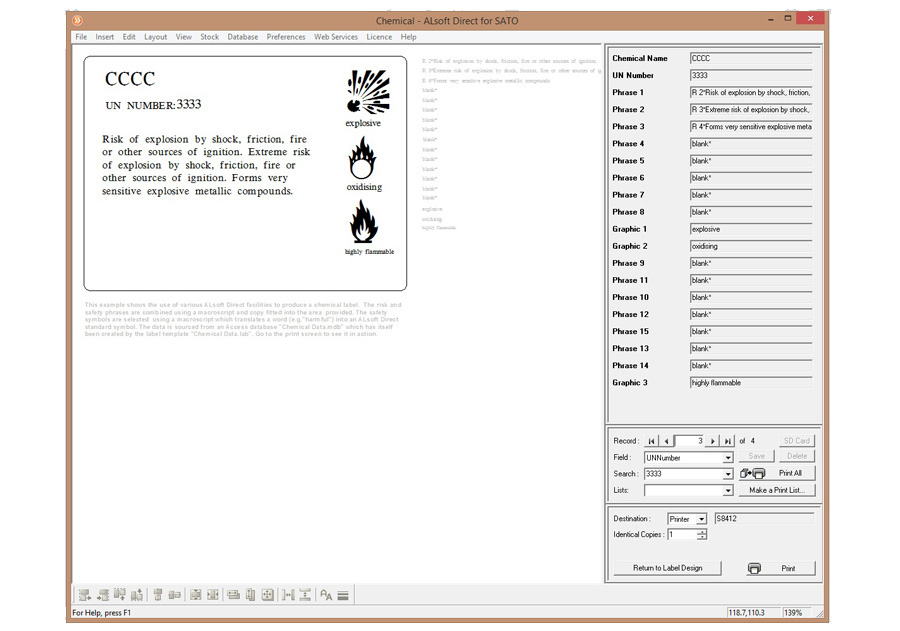Increase Identical Copies with up arrow
Viewport: 900px width, 631px height.
tap(702, 531)
